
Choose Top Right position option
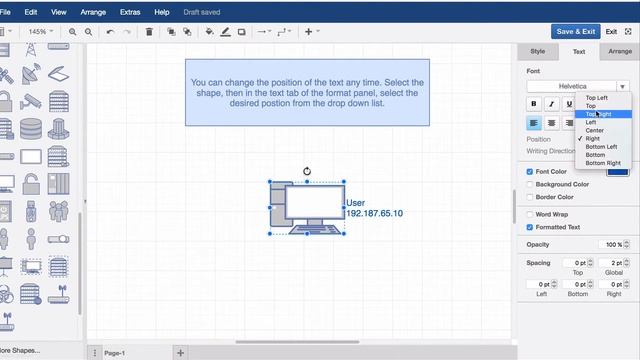tap(603, 114)
